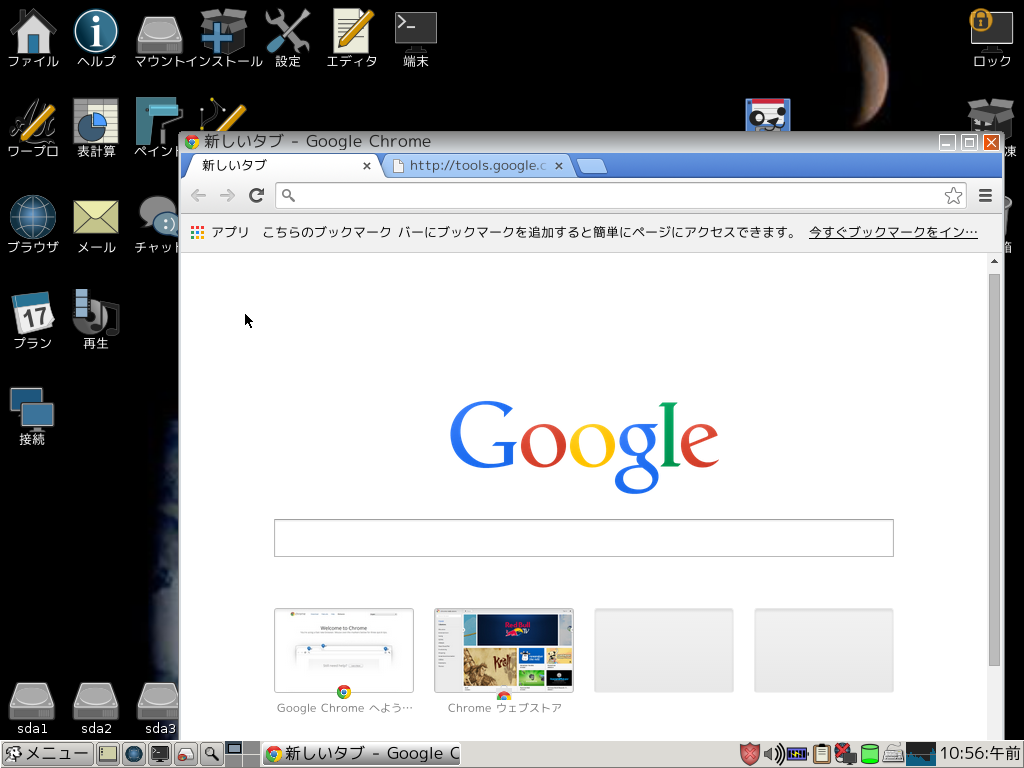Click the virtual desktop pager
This screenshot has width=1024, height=768.
tap(242, 754)
